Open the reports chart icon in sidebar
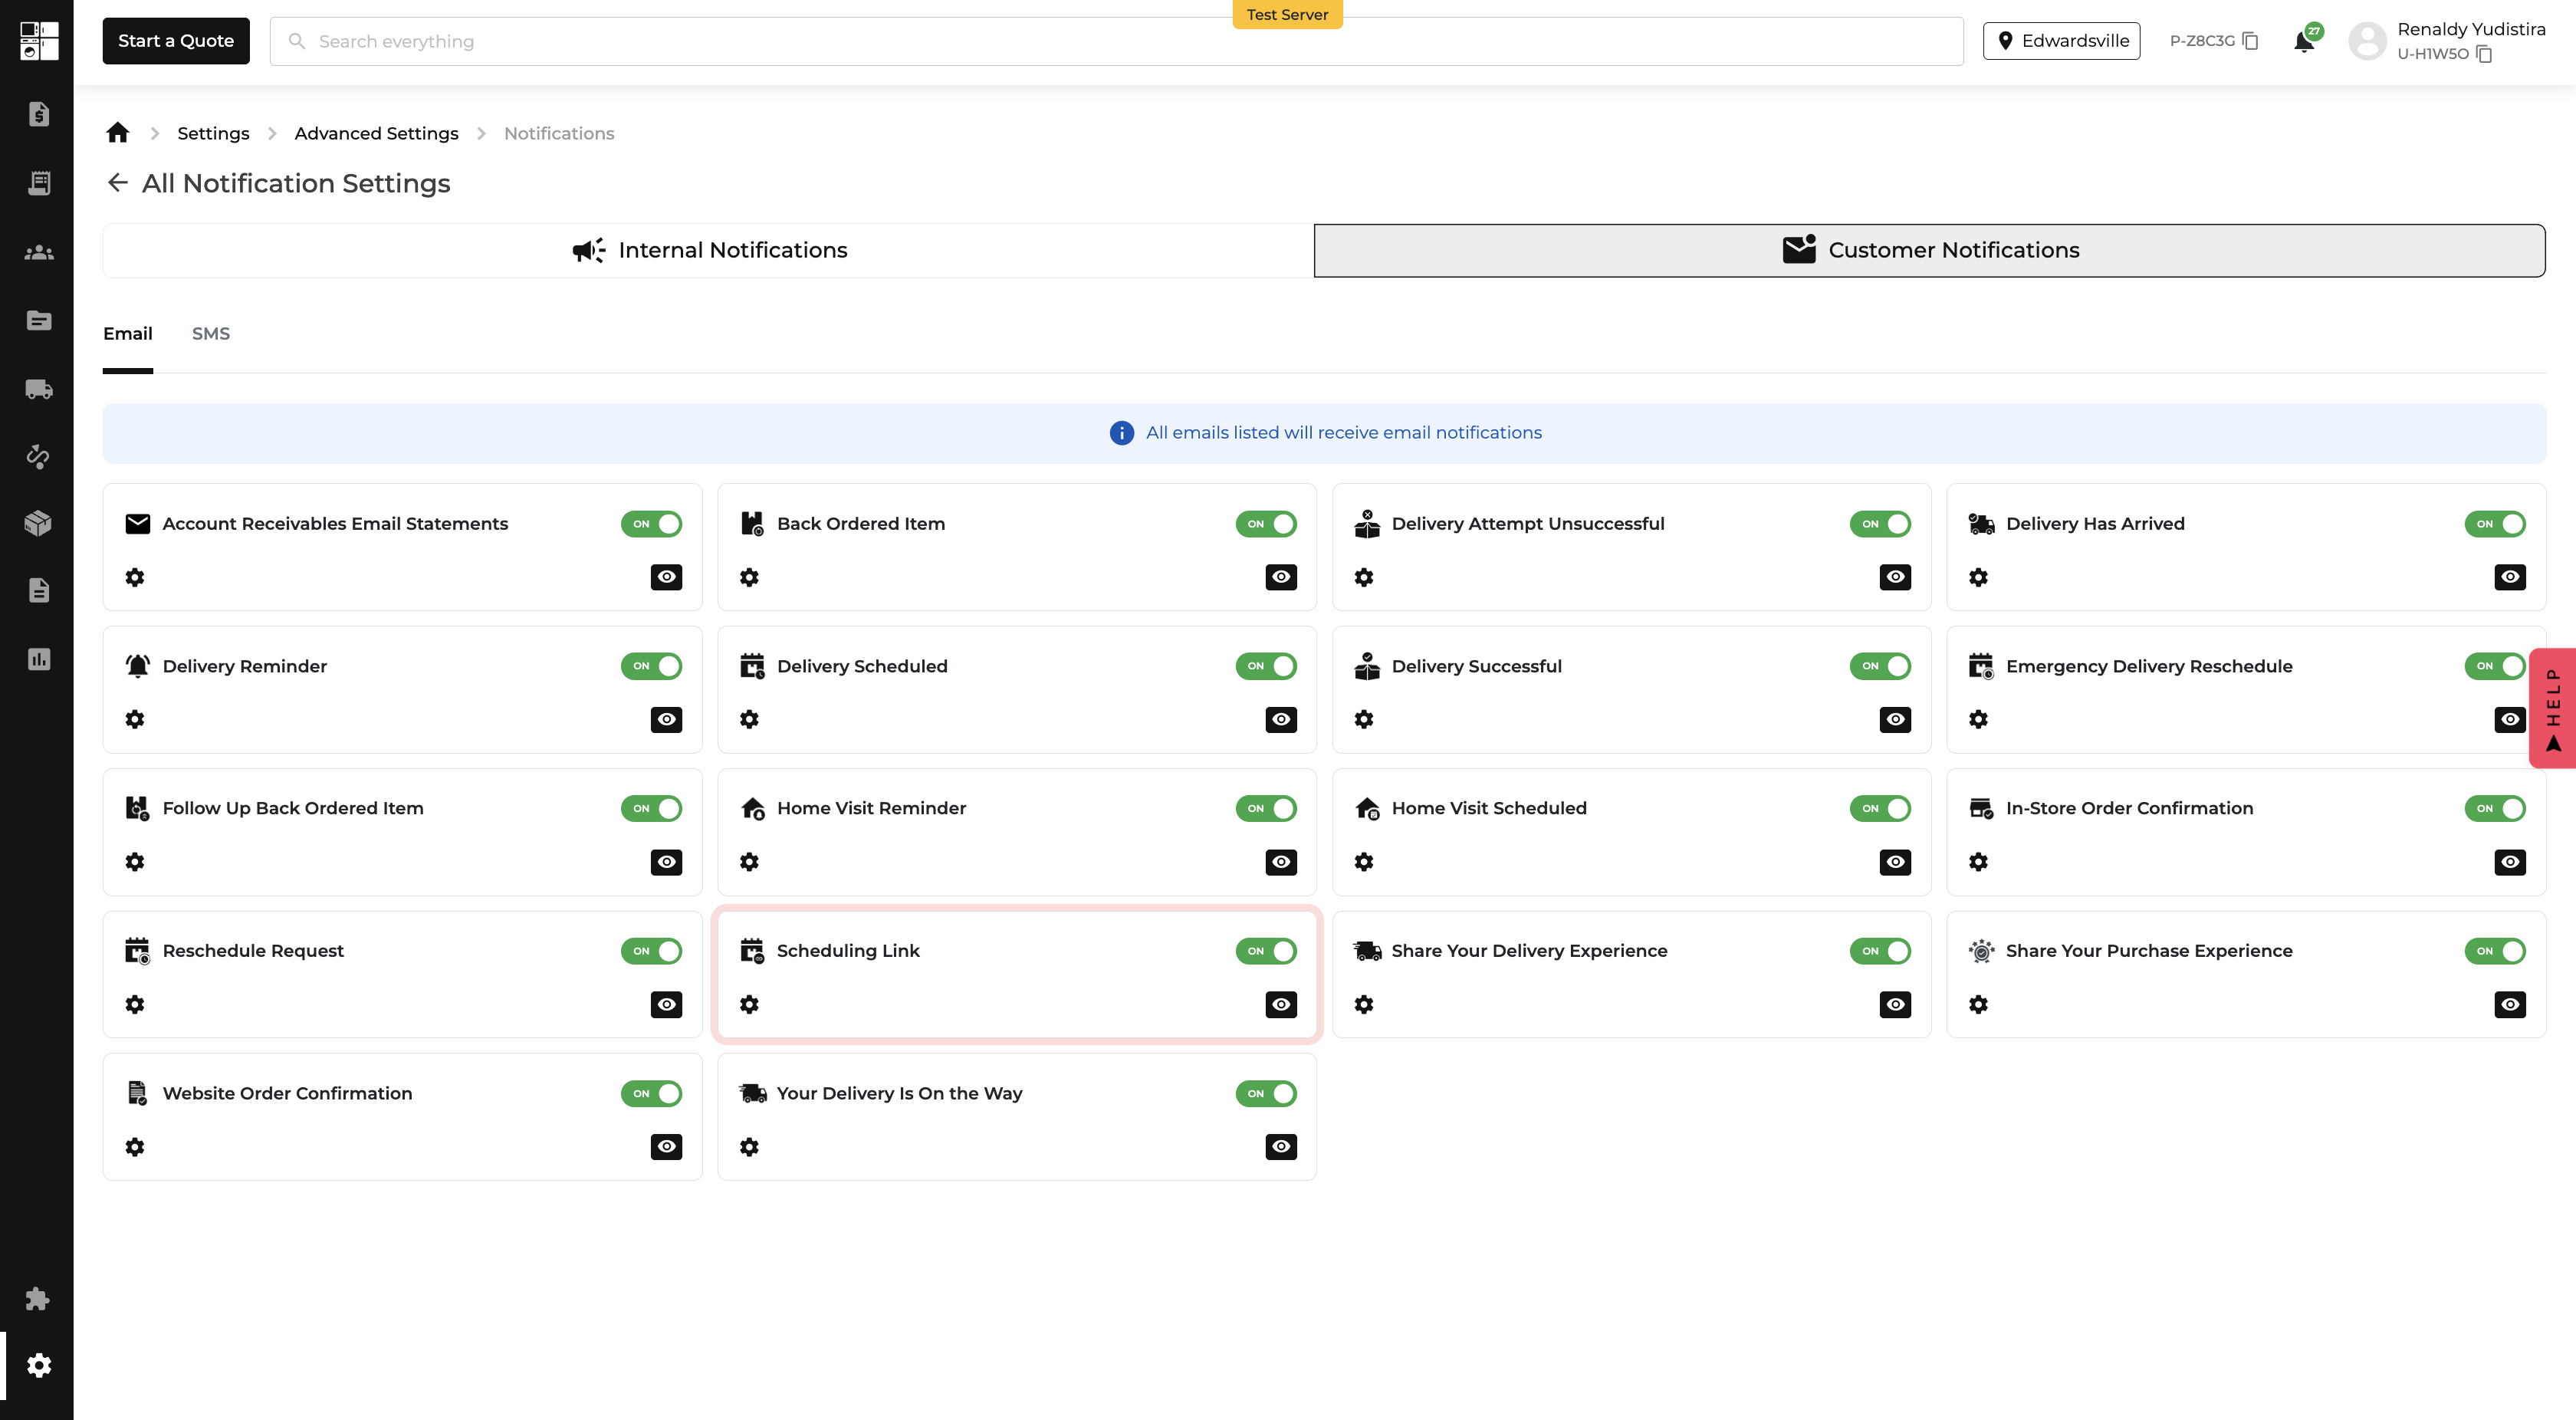 (38, 659)
